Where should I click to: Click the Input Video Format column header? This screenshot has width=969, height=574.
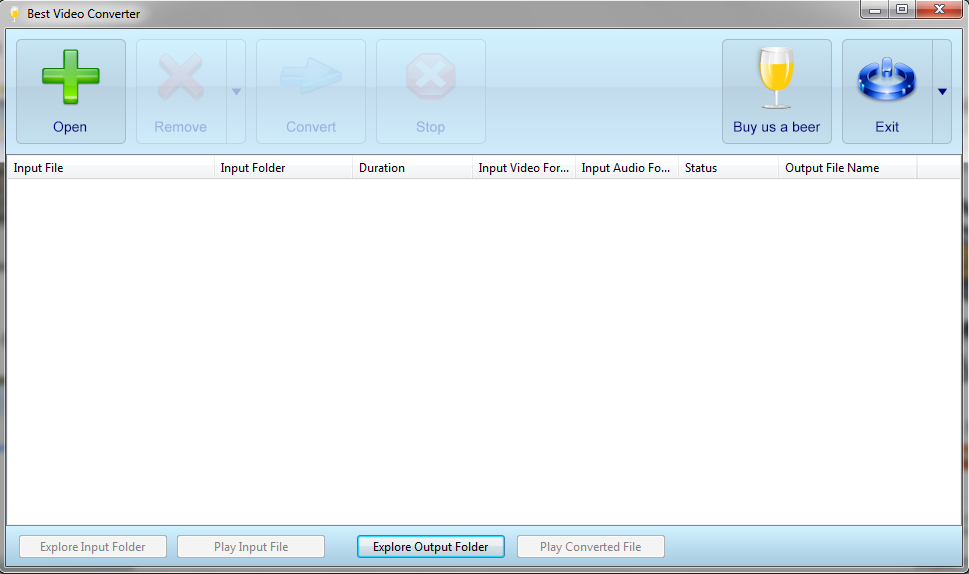524,167
